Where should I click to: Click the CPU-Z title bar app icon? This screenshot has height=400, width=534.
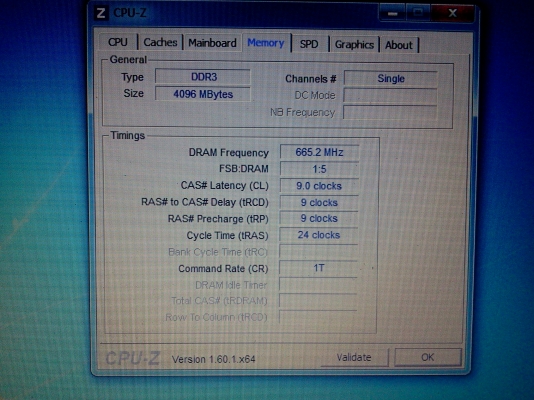[x=101, y=13]
